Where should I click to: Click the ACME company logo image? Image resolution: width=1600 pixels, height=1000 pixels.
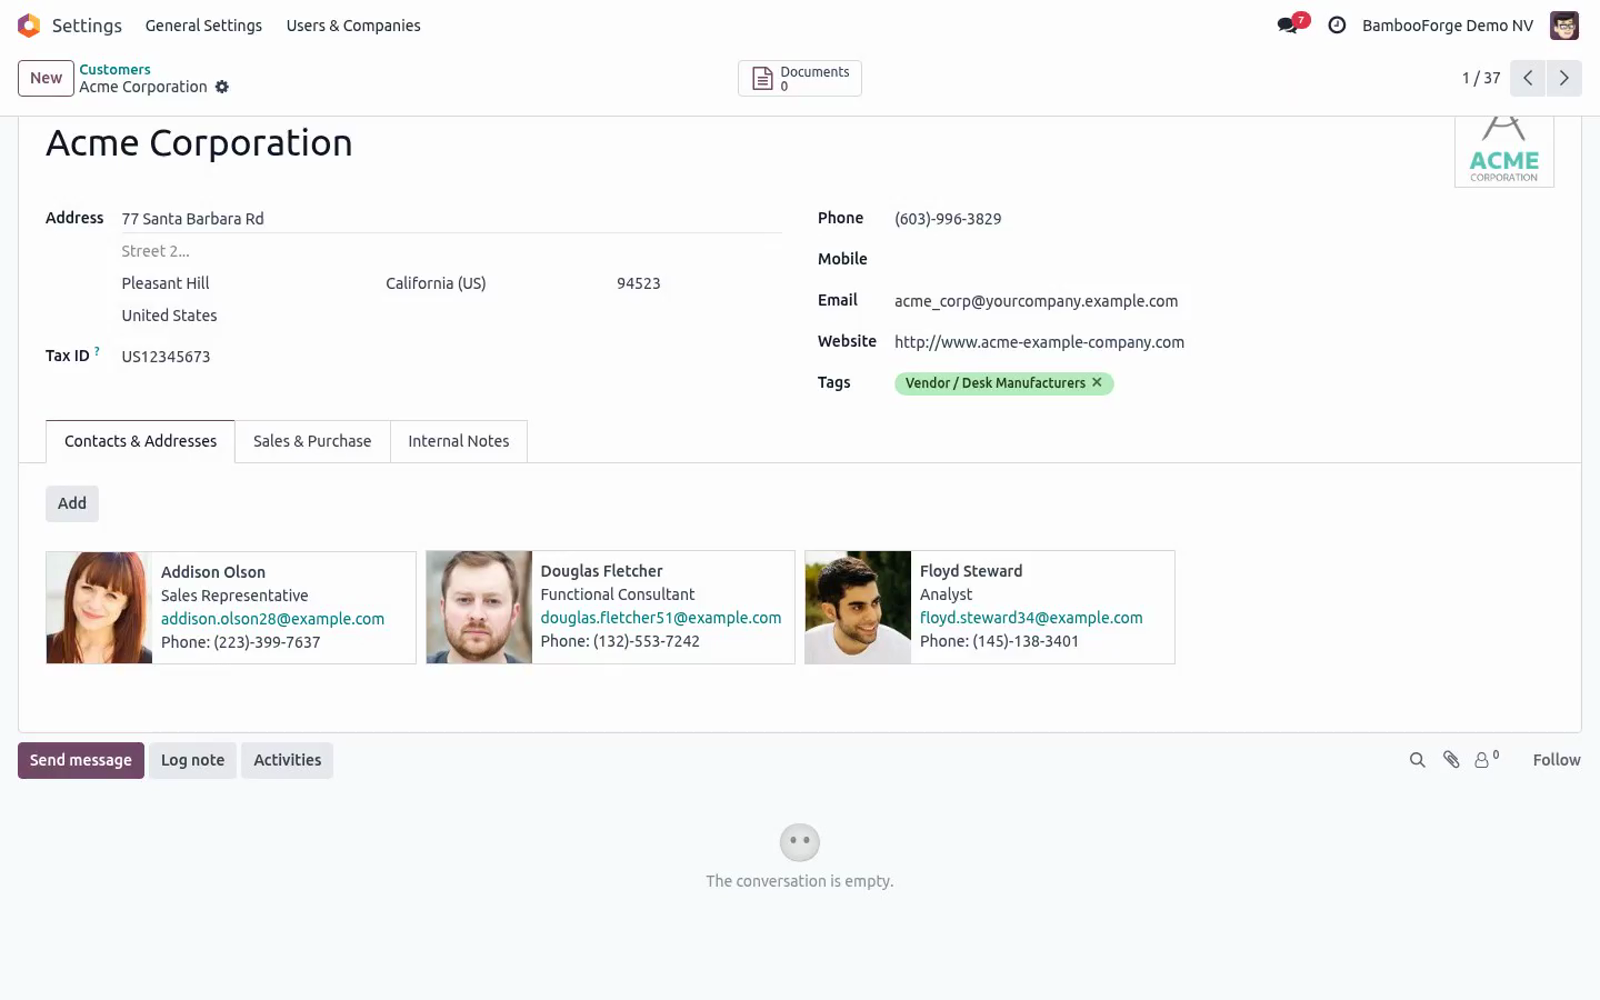tap(1504, 152)
